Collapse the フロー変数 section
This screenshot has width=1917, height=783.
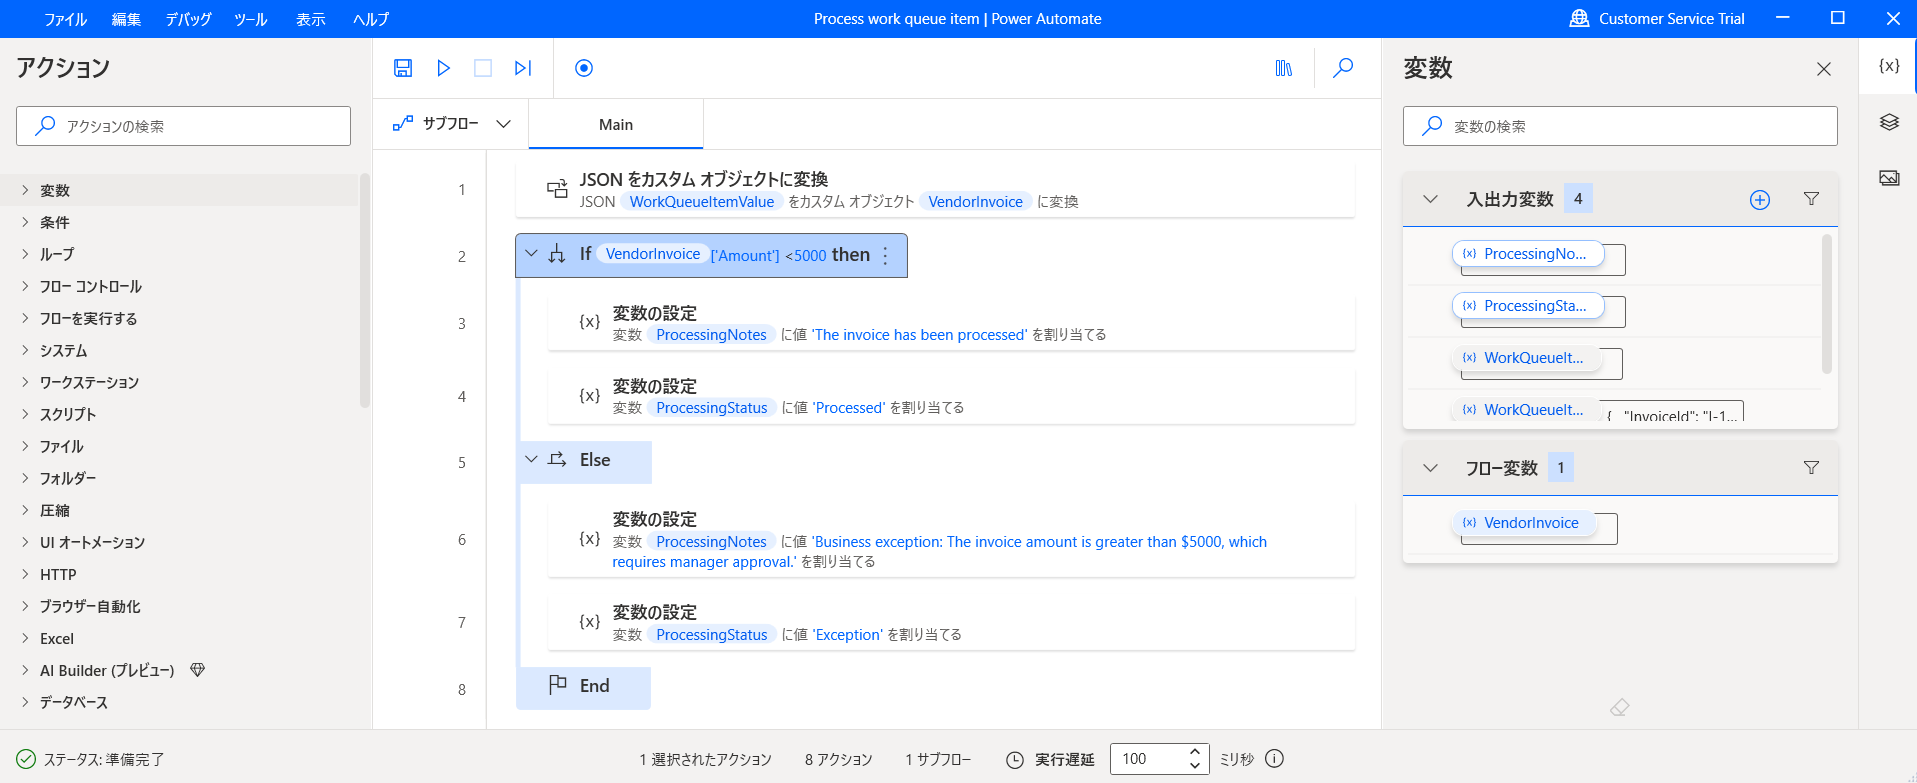(x=1431, y=468)
